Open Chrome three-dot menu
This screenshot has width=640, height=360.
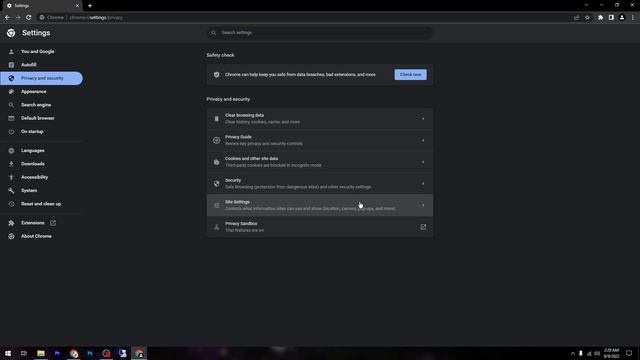tap(633, 18)
